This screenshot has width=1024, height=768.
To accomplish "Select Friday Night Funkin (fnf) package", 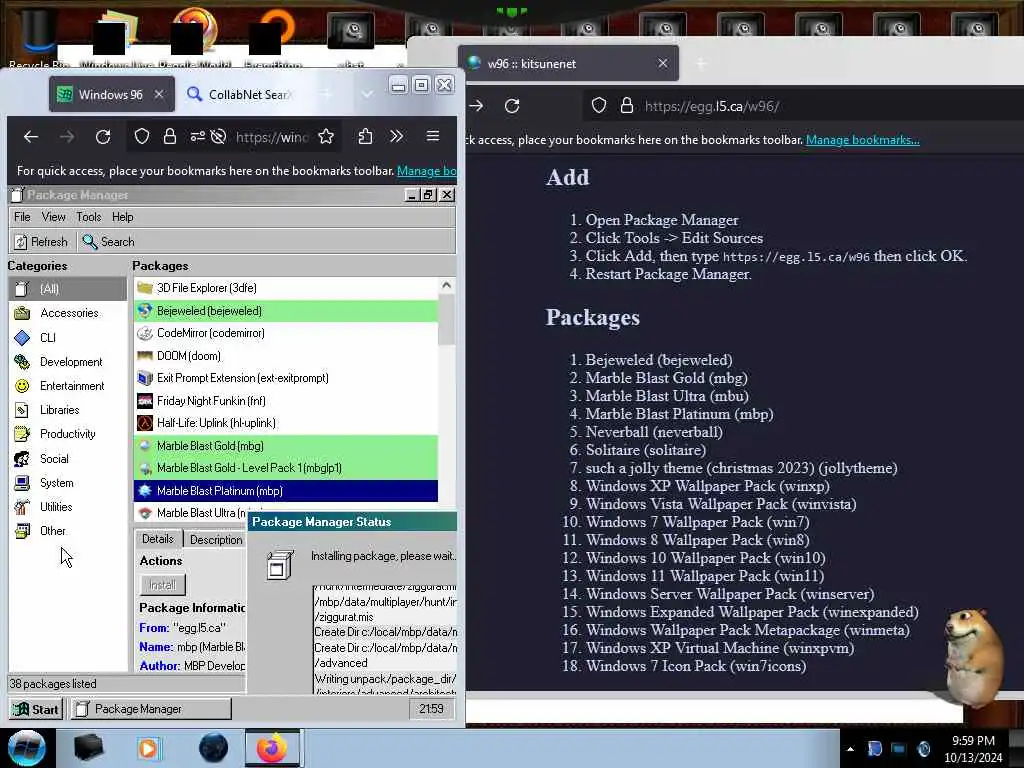I will (285, 401).
